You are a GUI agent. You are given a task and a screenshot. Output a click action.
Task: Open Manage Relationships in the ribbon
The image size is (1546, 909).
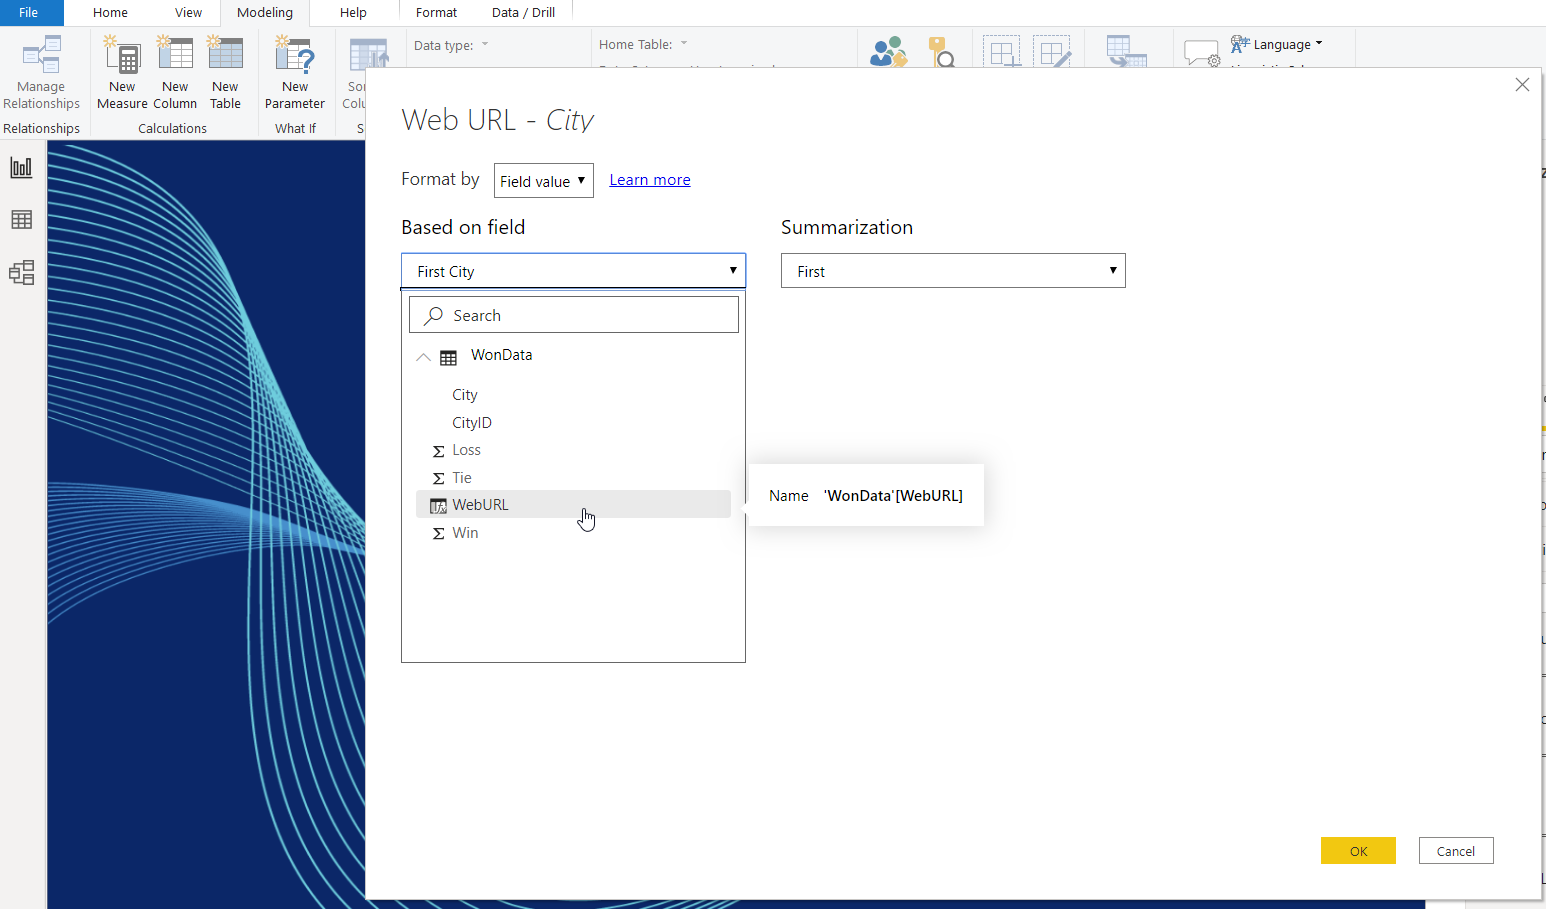point(41,72)
